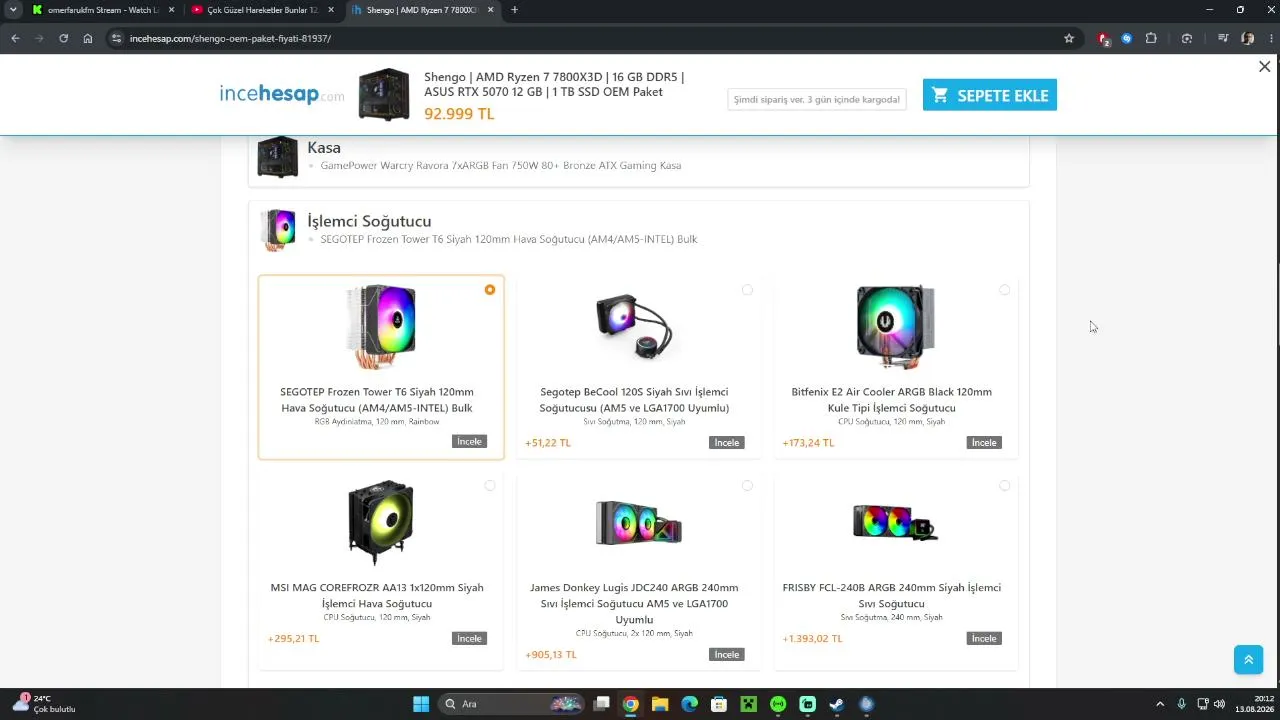This screenshot has height=720, width=1280.
Task: Close the Çok Güzel Hareketler Bunlar tab
Action: pos(331,10)
